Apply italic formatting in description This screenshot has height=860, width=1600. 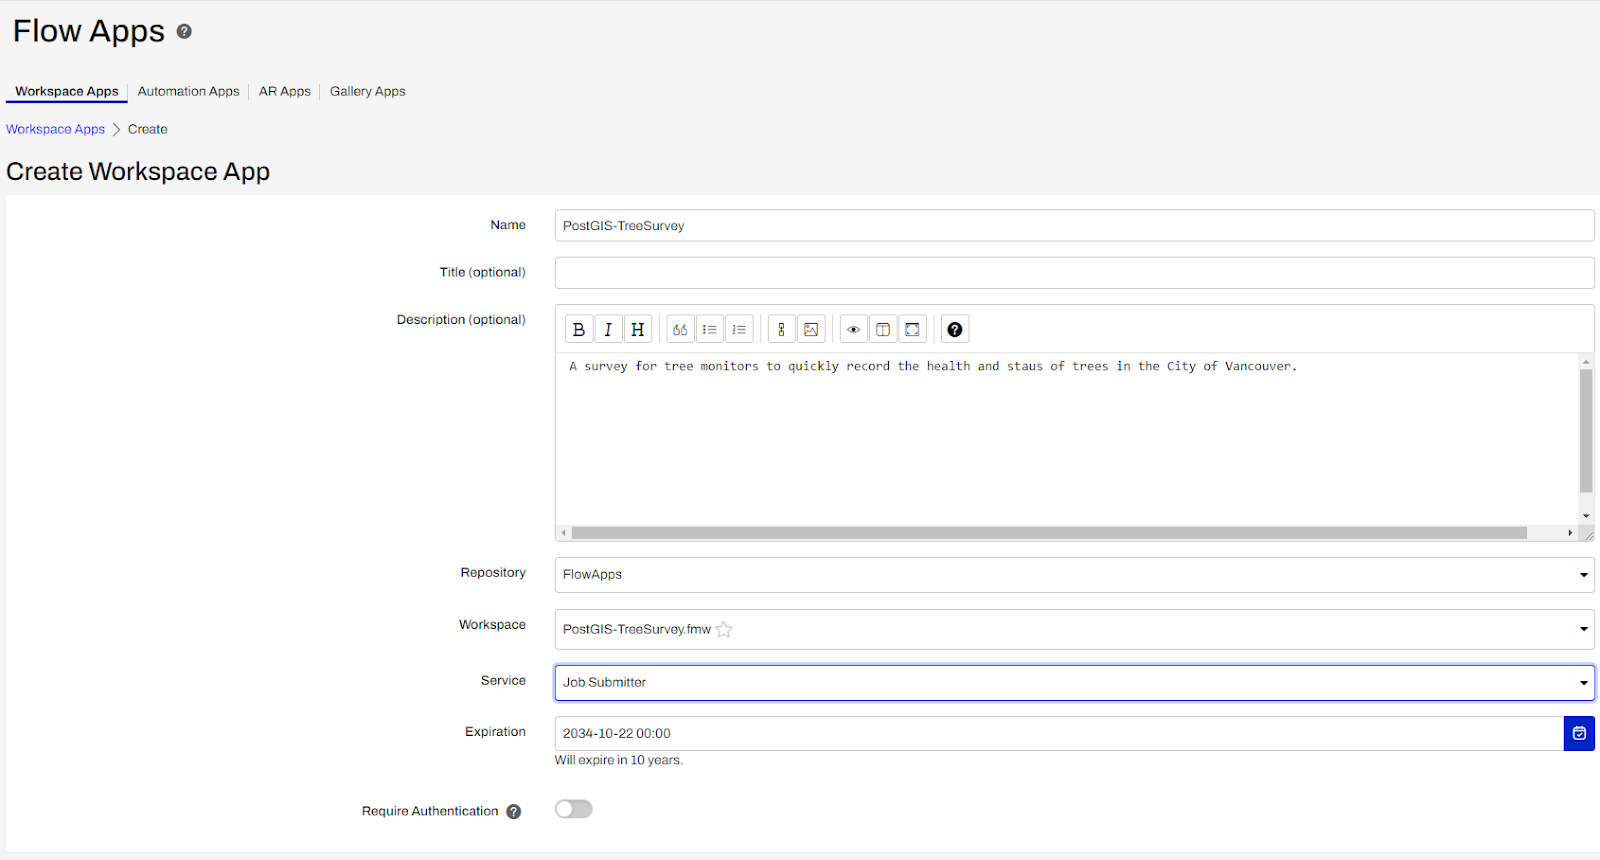(608, 329)
